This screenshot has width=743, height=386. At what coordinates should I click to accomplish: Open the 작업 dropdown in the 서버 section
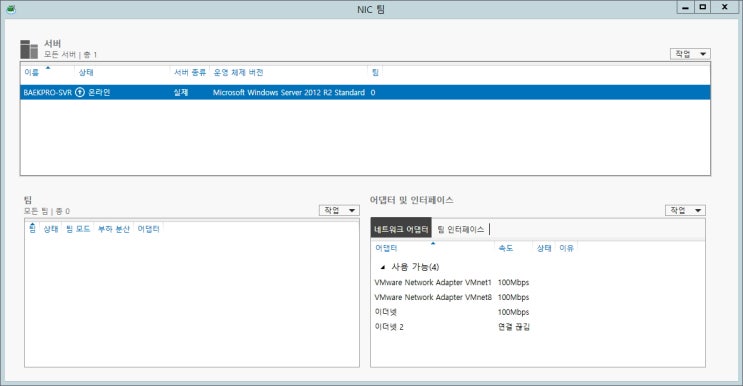[690, 54]
